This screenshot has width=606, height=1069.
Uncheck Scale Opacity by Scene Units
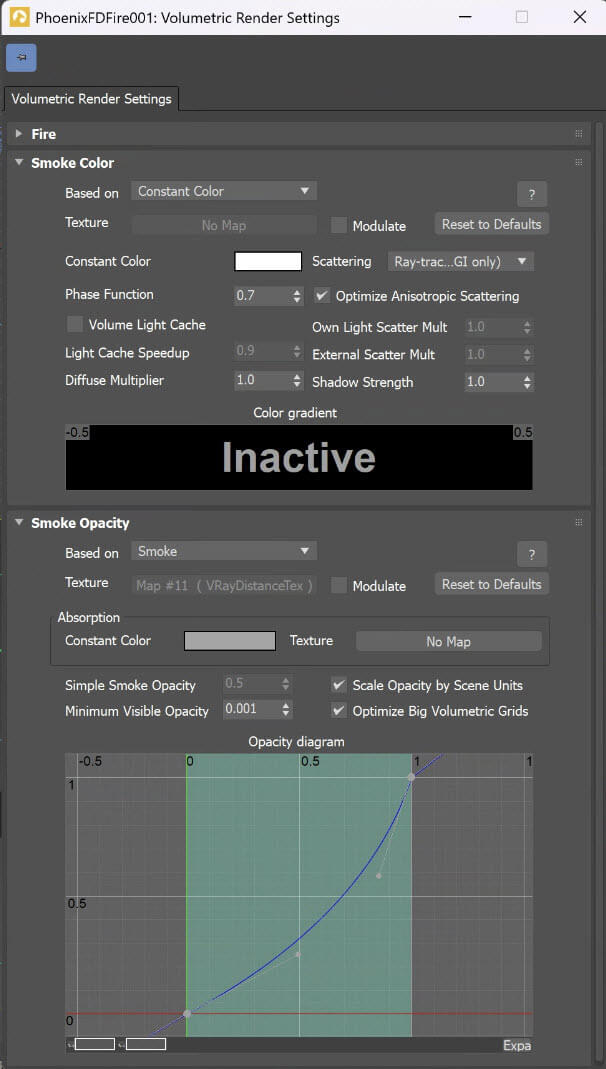pyautogui.click(x=338, y=684)
